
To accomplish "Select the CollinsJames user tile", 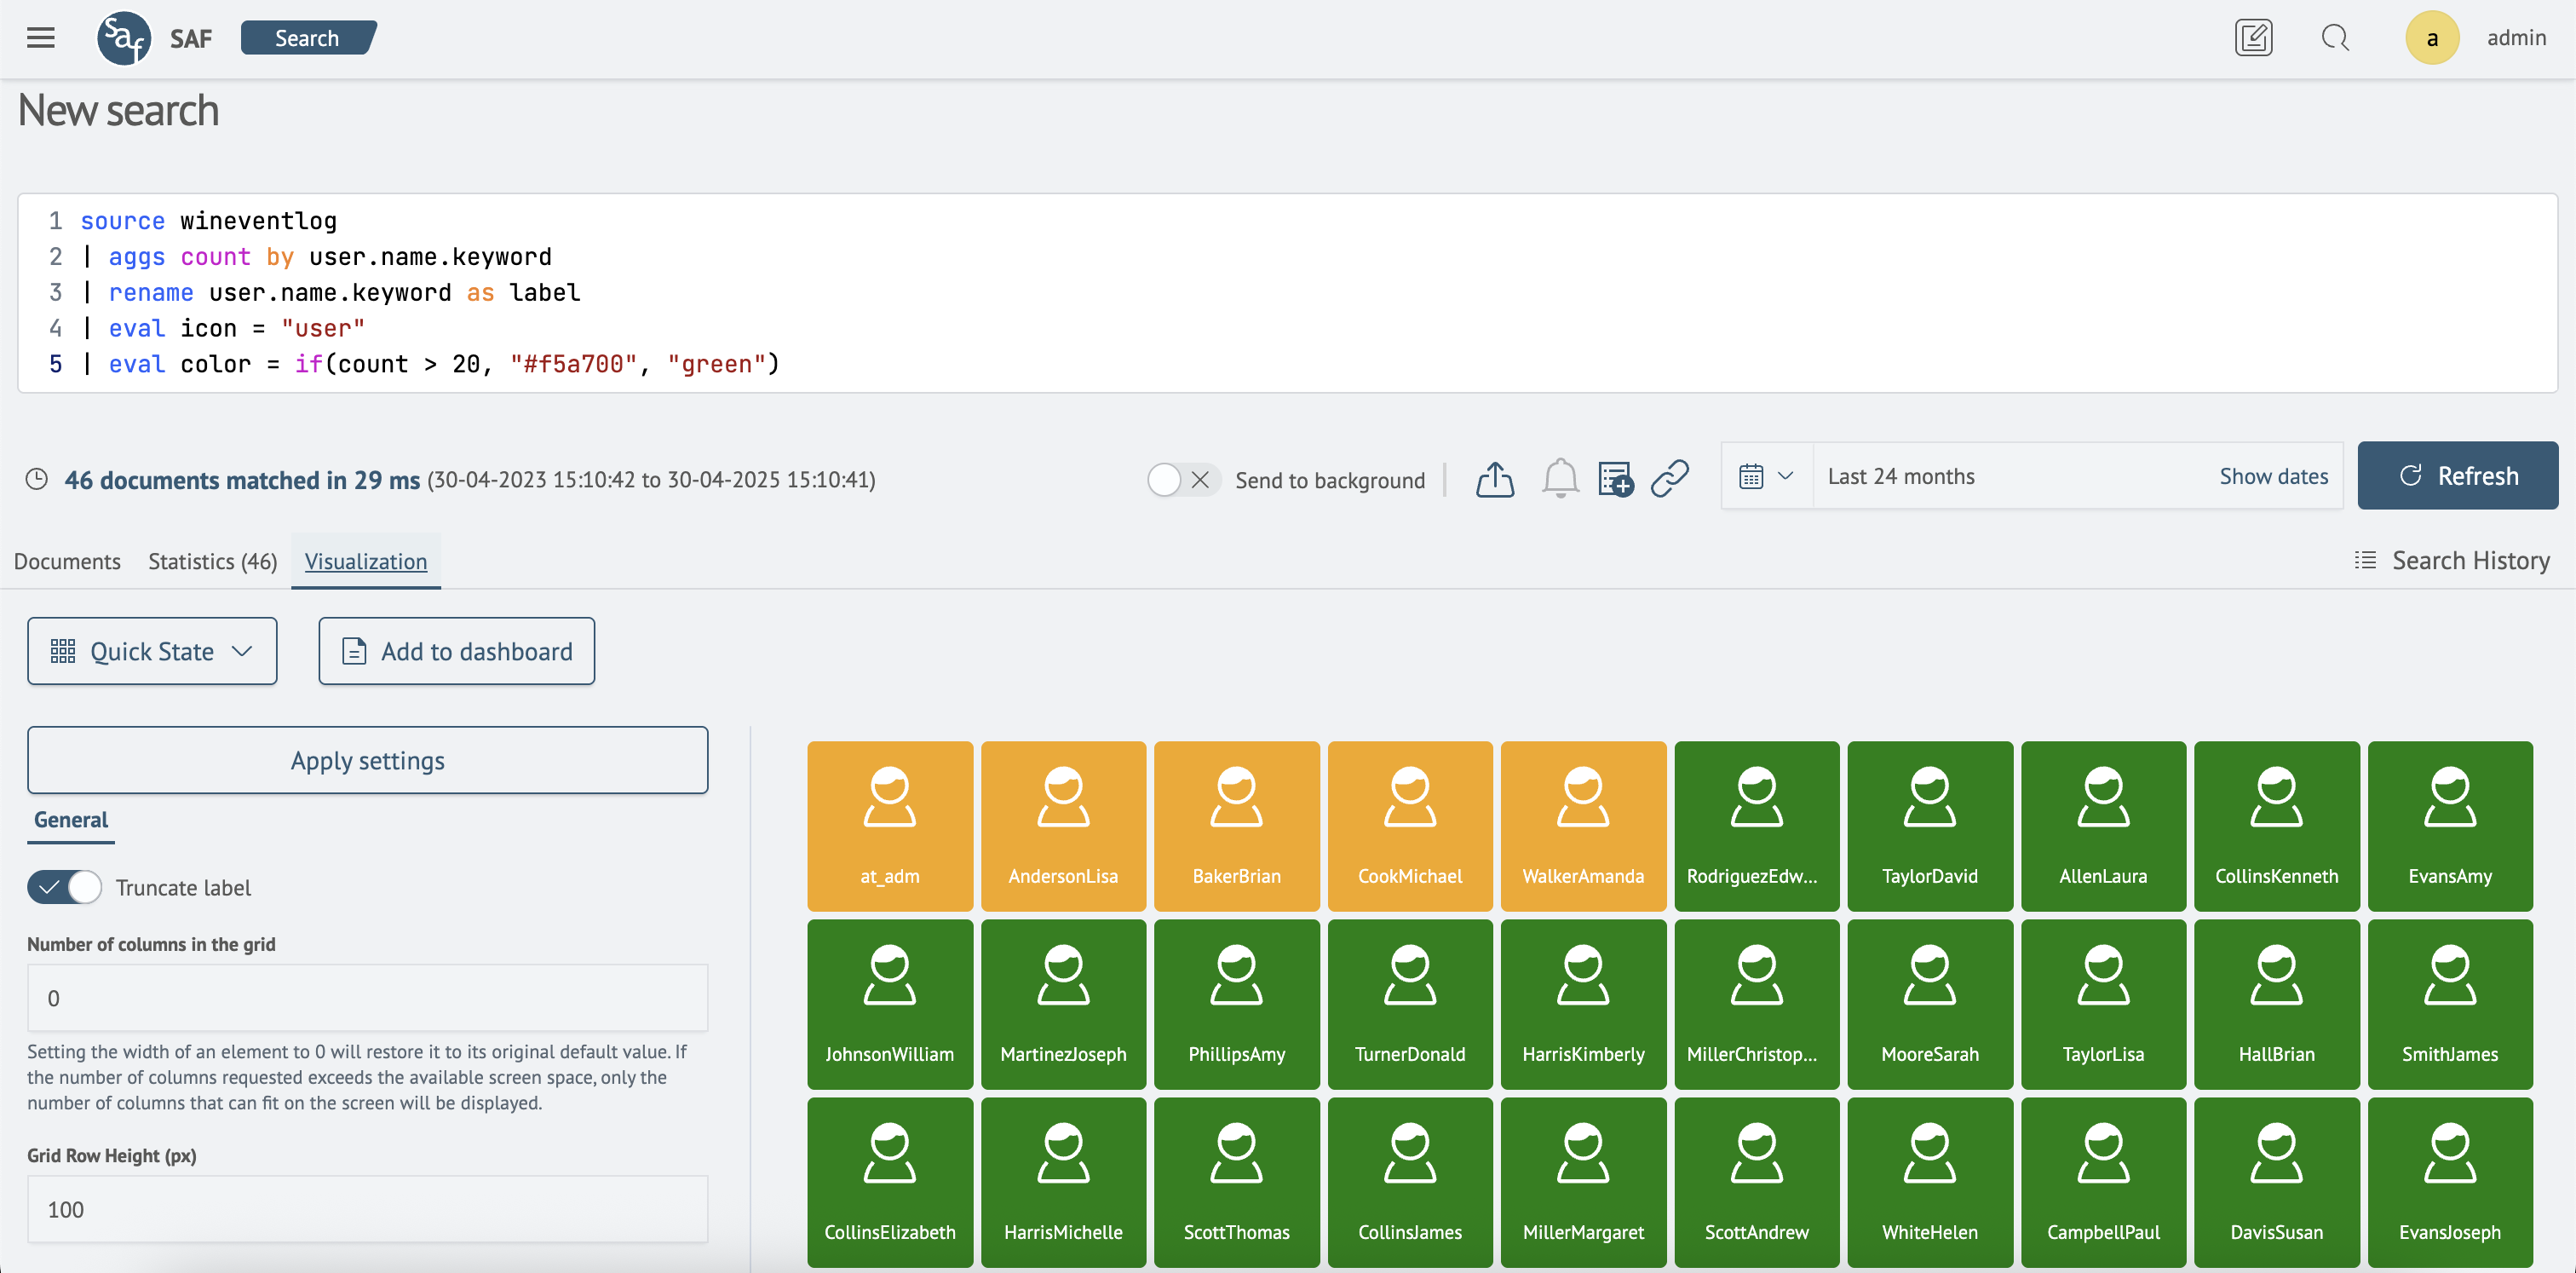I will 1410,1182.
